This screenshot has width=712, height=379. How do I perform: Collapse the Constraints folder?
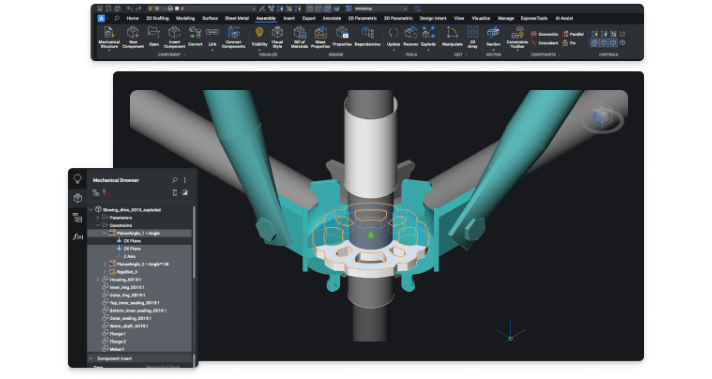(x=98, y=225)
